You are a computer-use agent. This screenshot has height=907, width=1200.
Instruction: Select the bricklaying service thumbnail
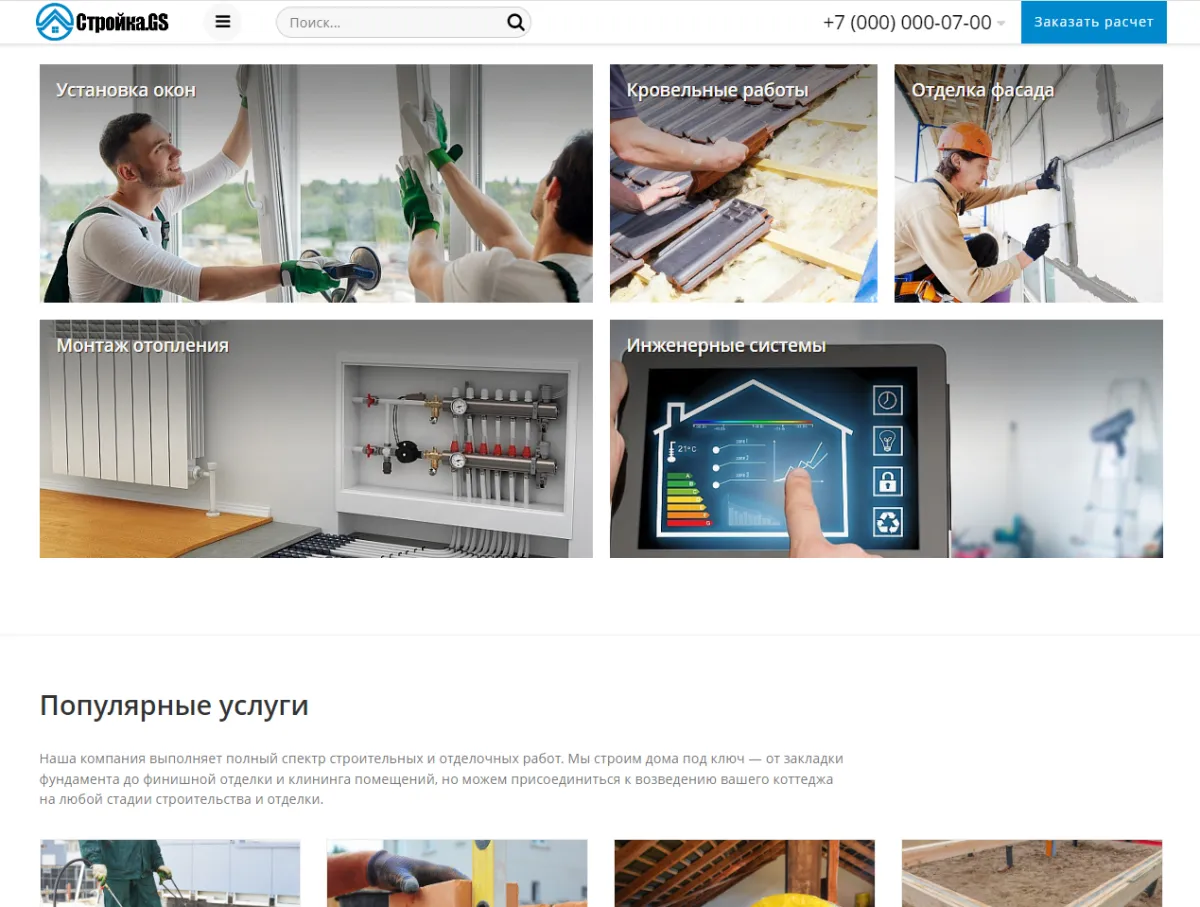456,873
